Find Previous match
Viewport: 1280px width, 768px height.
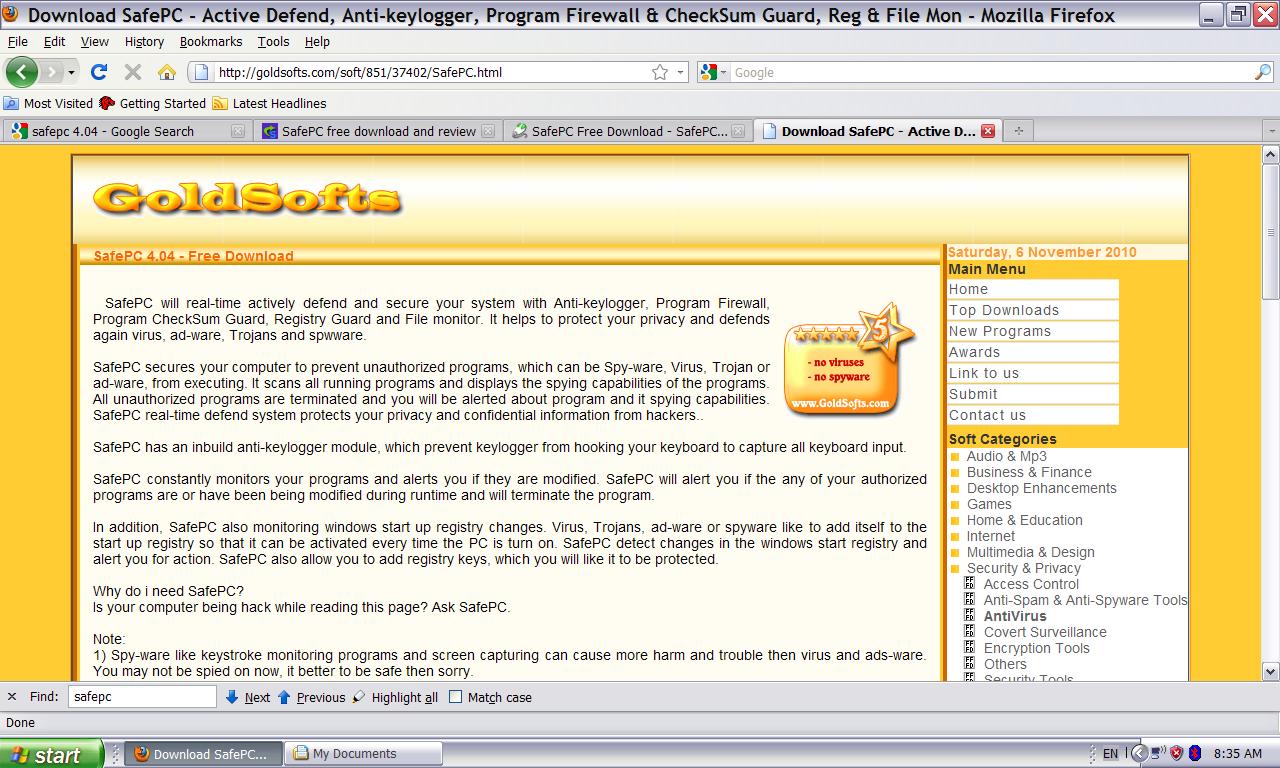coord(311,697)
